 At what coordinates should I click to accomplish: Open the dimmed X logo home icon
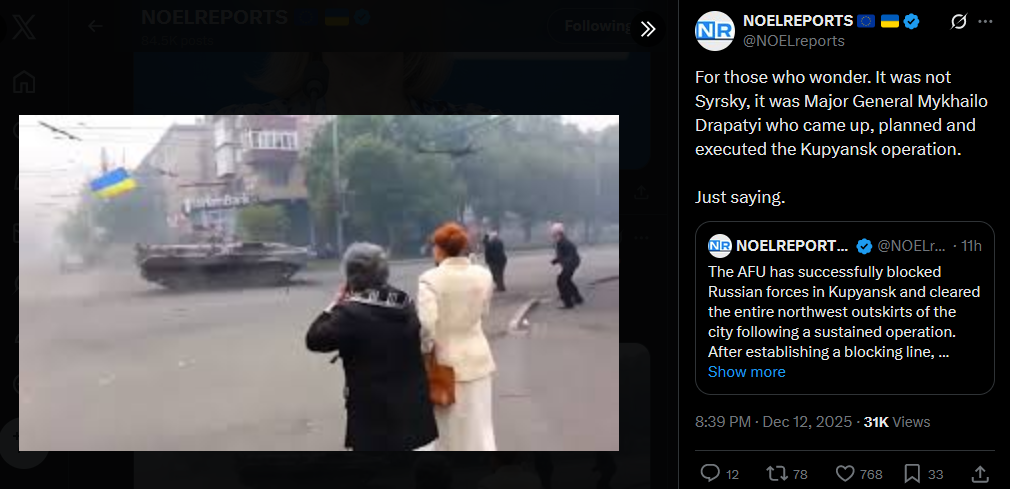23,28
